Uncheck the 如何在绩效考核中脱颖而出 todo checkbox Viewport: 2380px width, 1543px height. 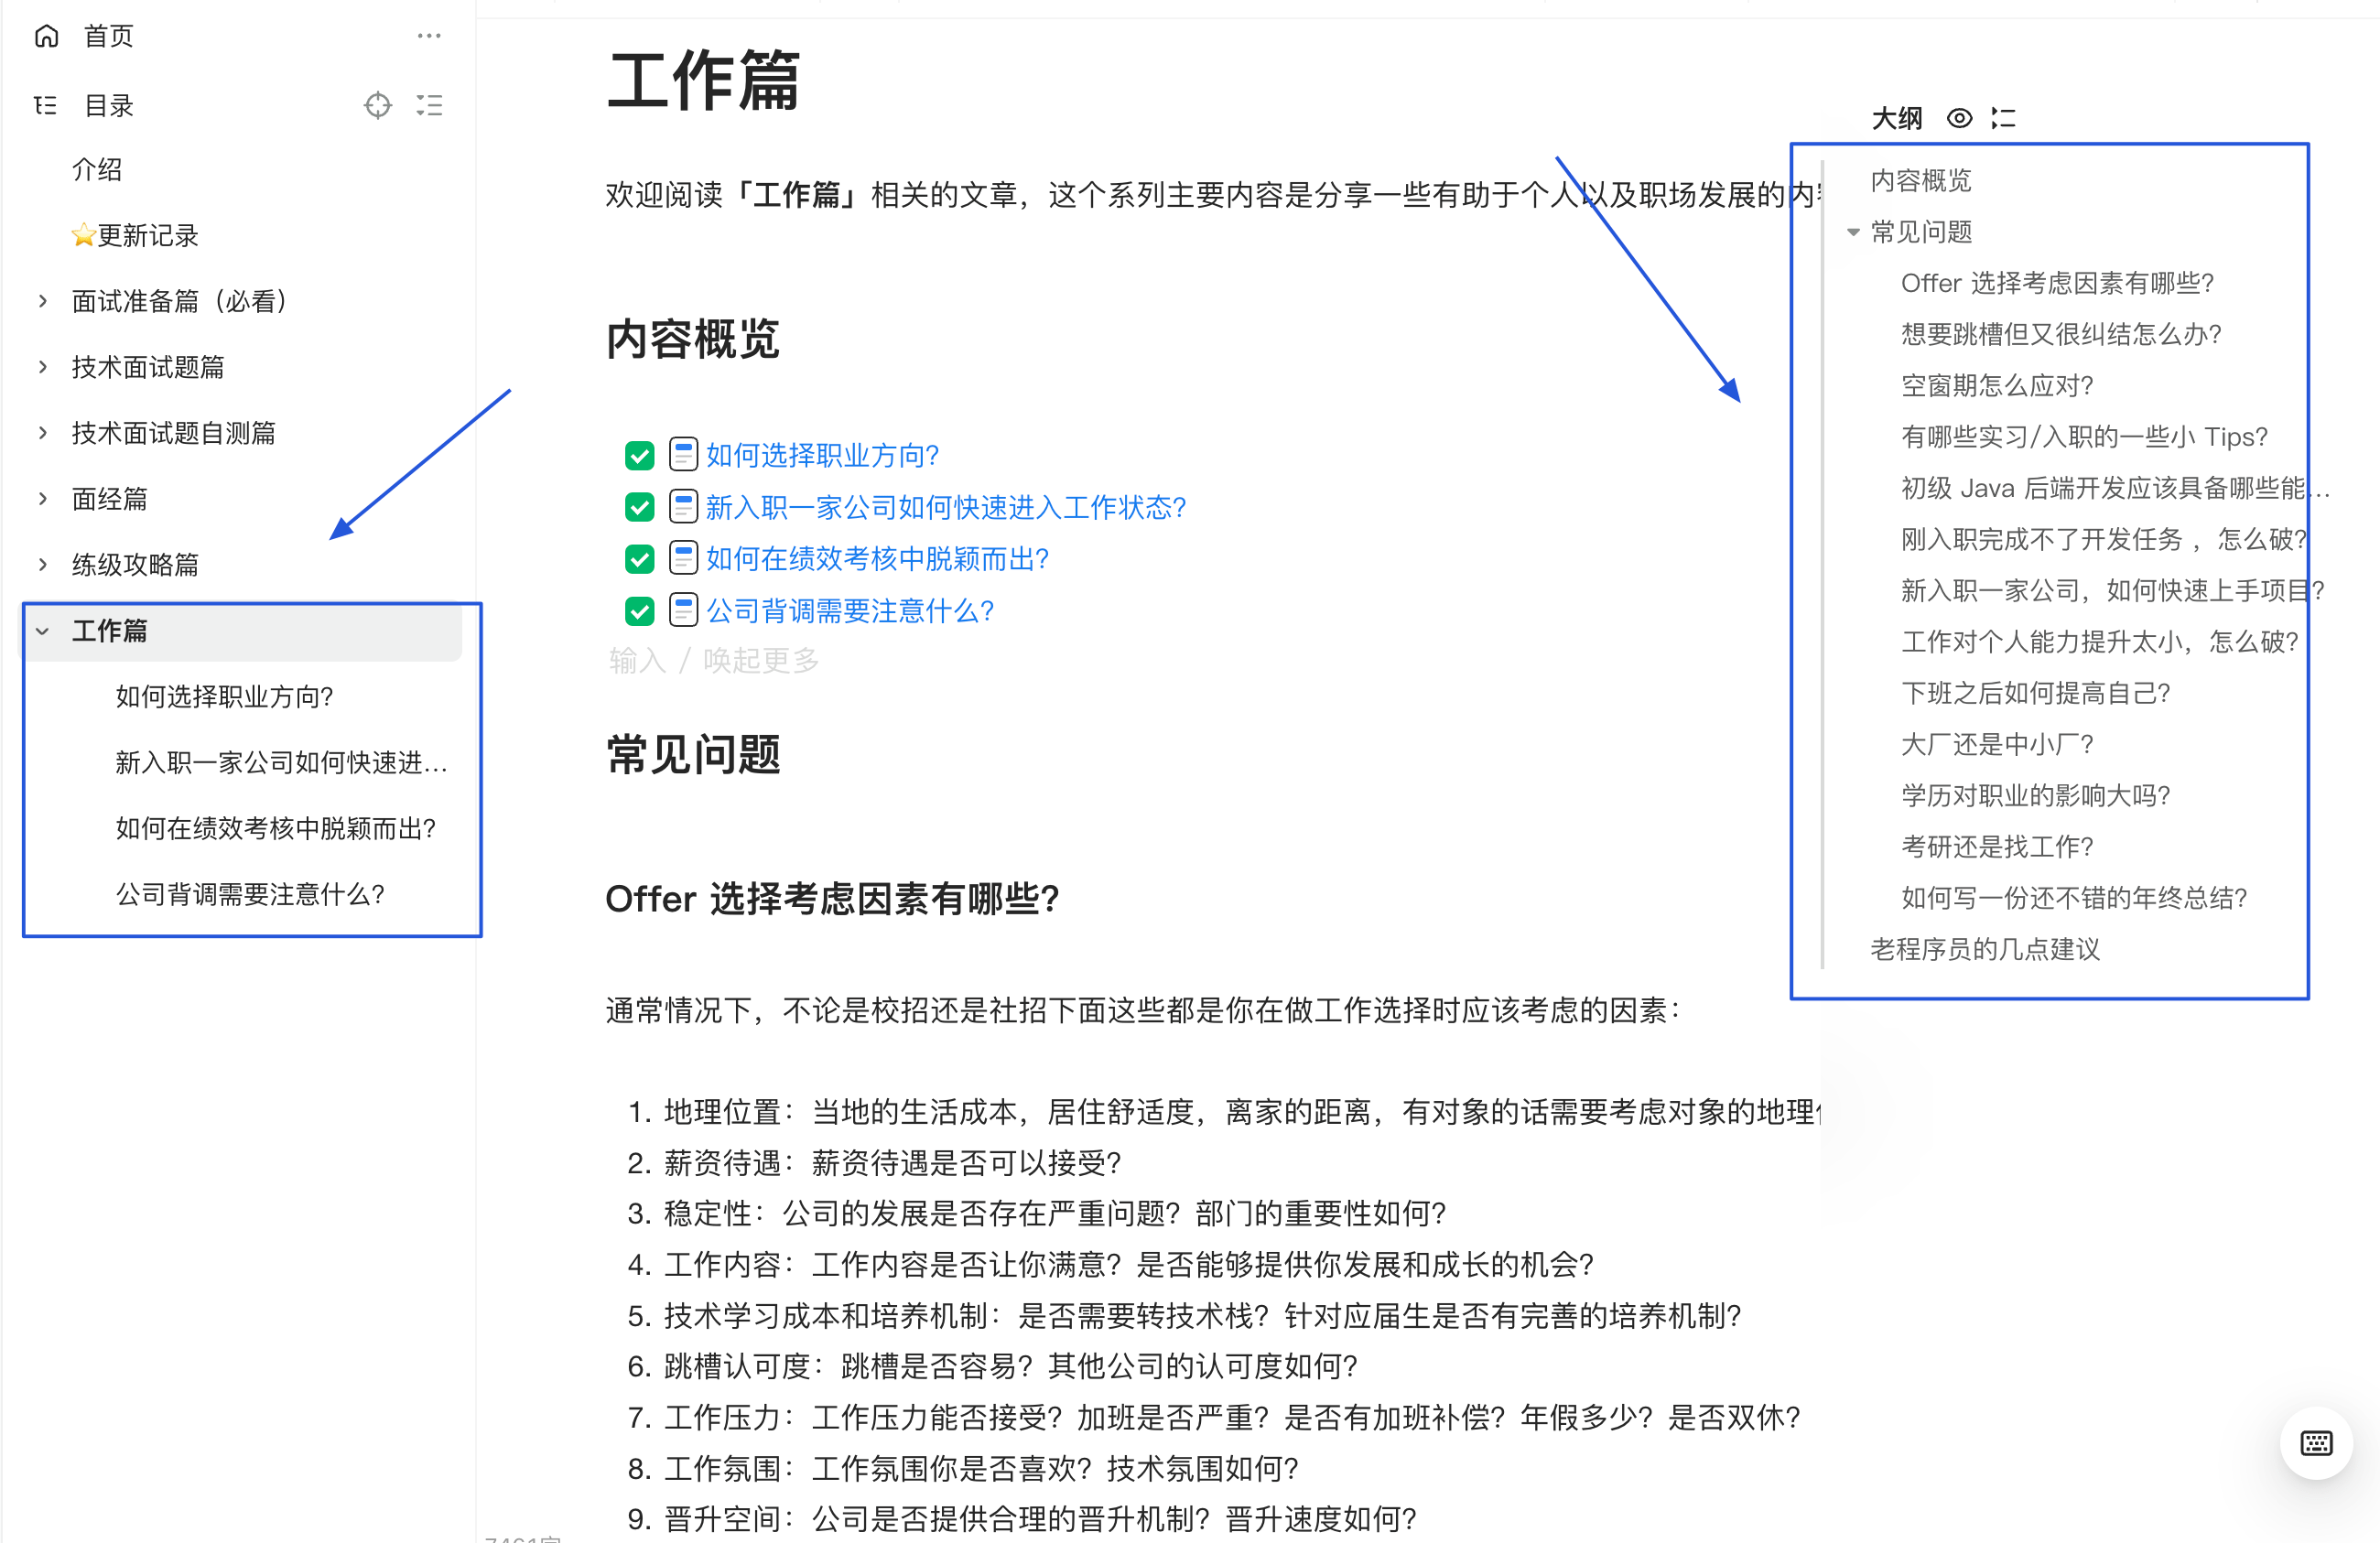(639, 558)
